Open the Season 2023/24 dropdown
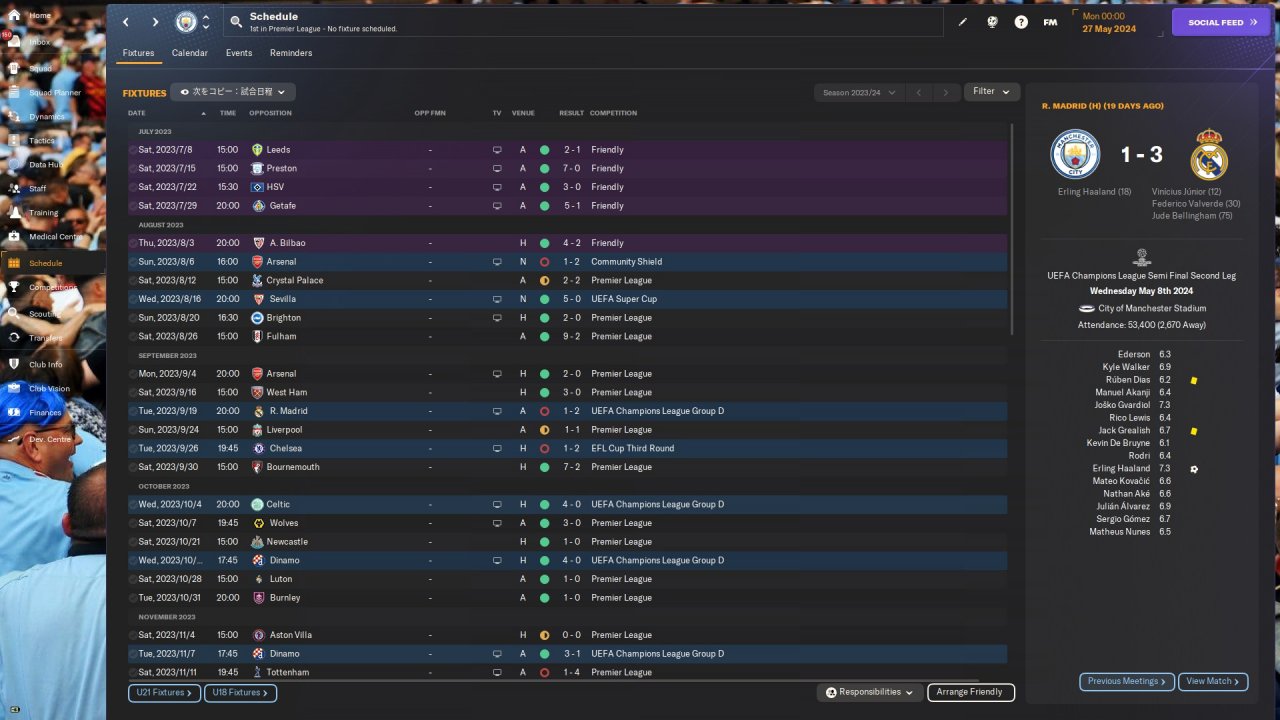Viewport: 1280px width, 720px height. pyautogui.click(x=858, y=92)
